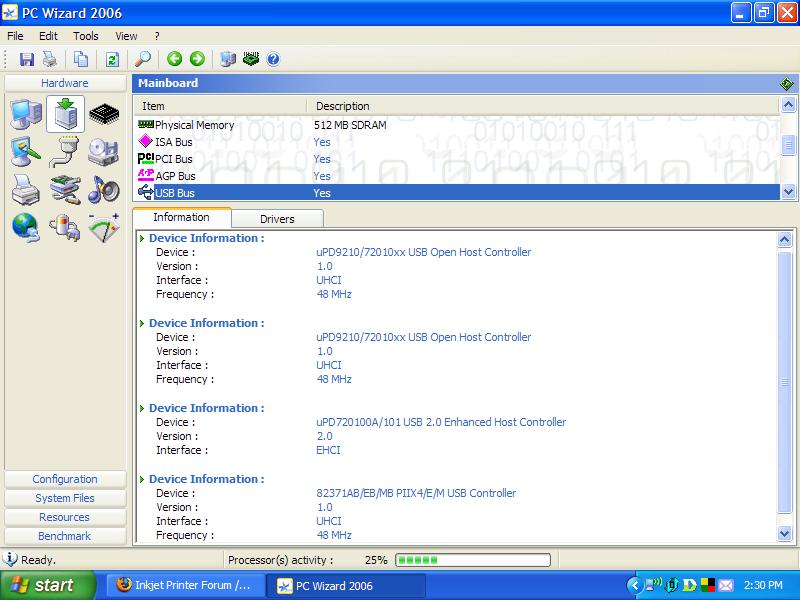Select the USB Bus row
Screen dimensions: 800x600
(457, 193)
